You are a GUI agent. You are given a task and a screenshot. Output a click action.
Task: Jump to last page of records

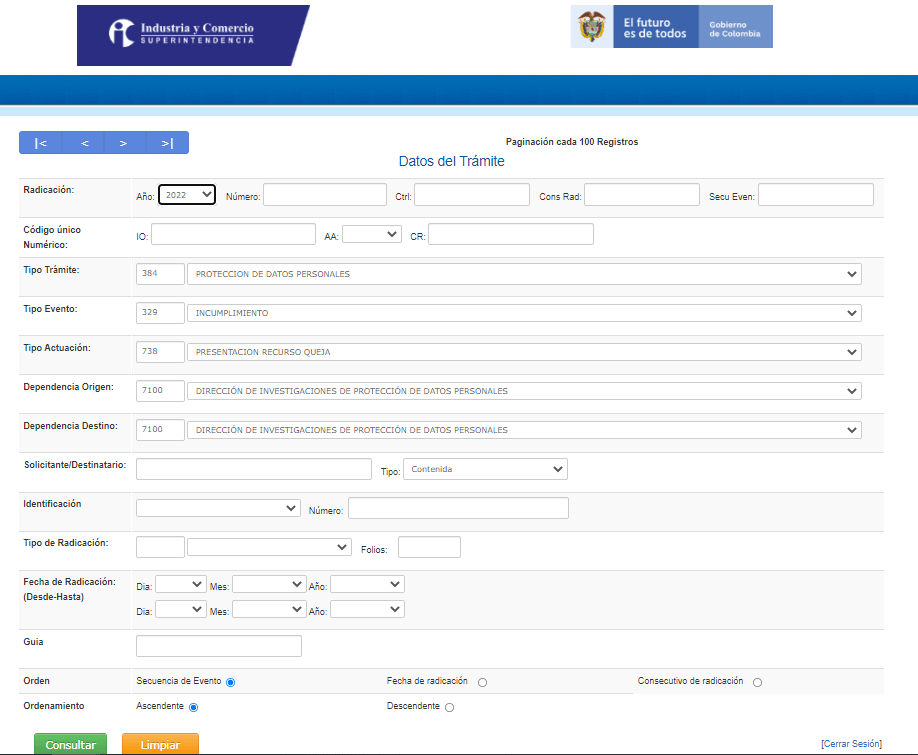(167, 143)
